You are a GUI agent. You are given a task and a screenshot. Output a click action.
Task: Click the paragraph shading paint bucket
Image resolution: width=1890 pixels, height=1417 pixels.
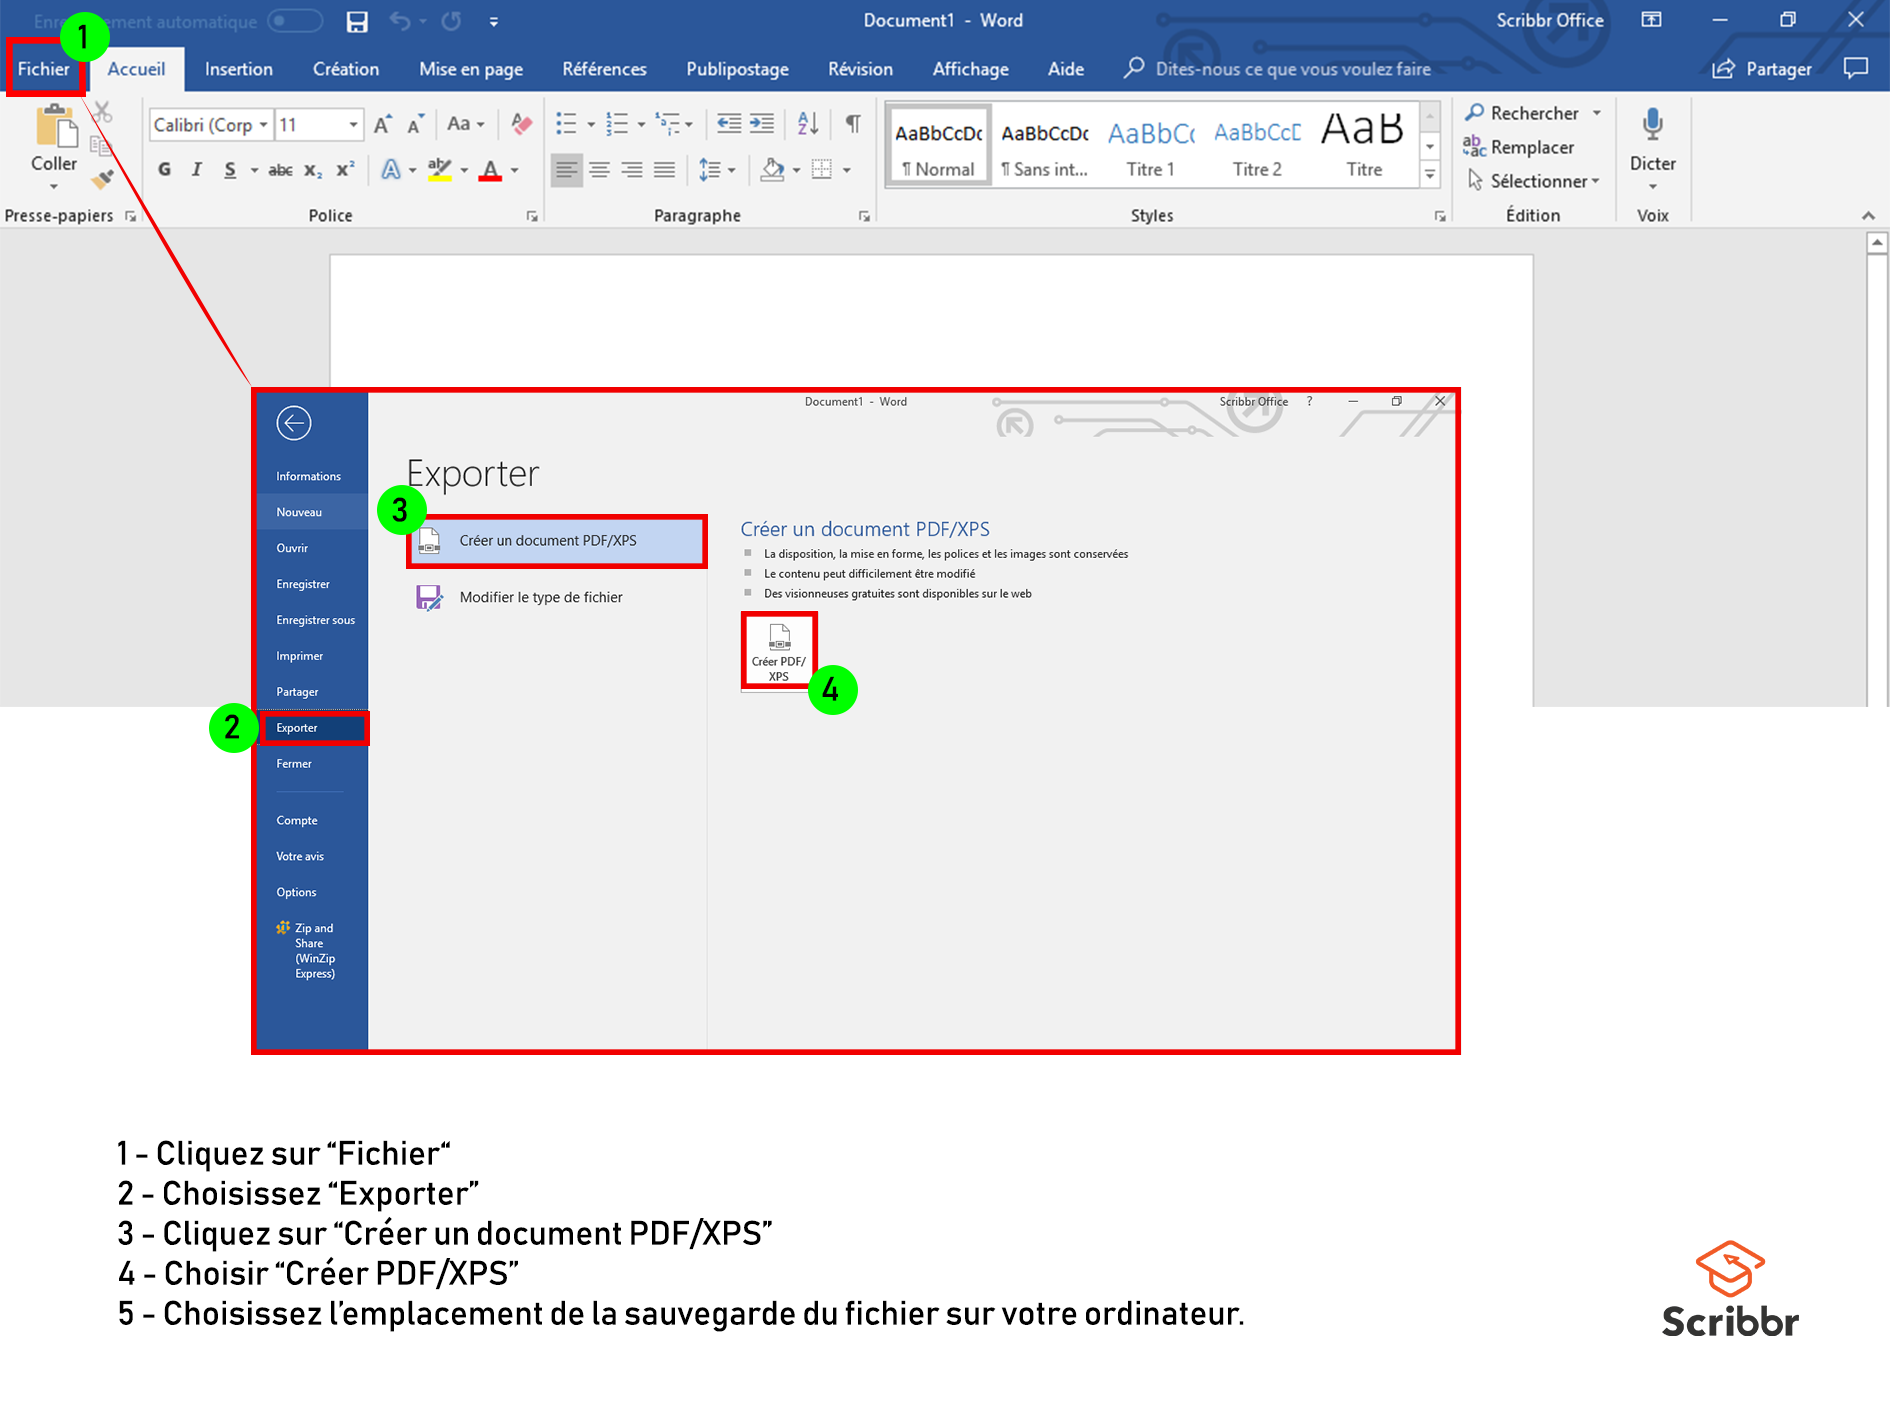pyautogui.click(x=772, y=170)
